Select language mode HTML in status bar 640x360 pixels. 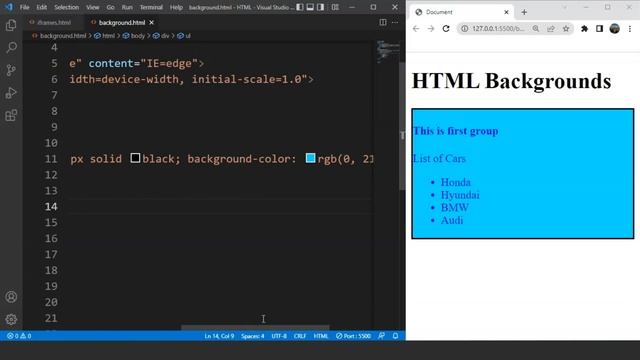(x=320, y=336)
